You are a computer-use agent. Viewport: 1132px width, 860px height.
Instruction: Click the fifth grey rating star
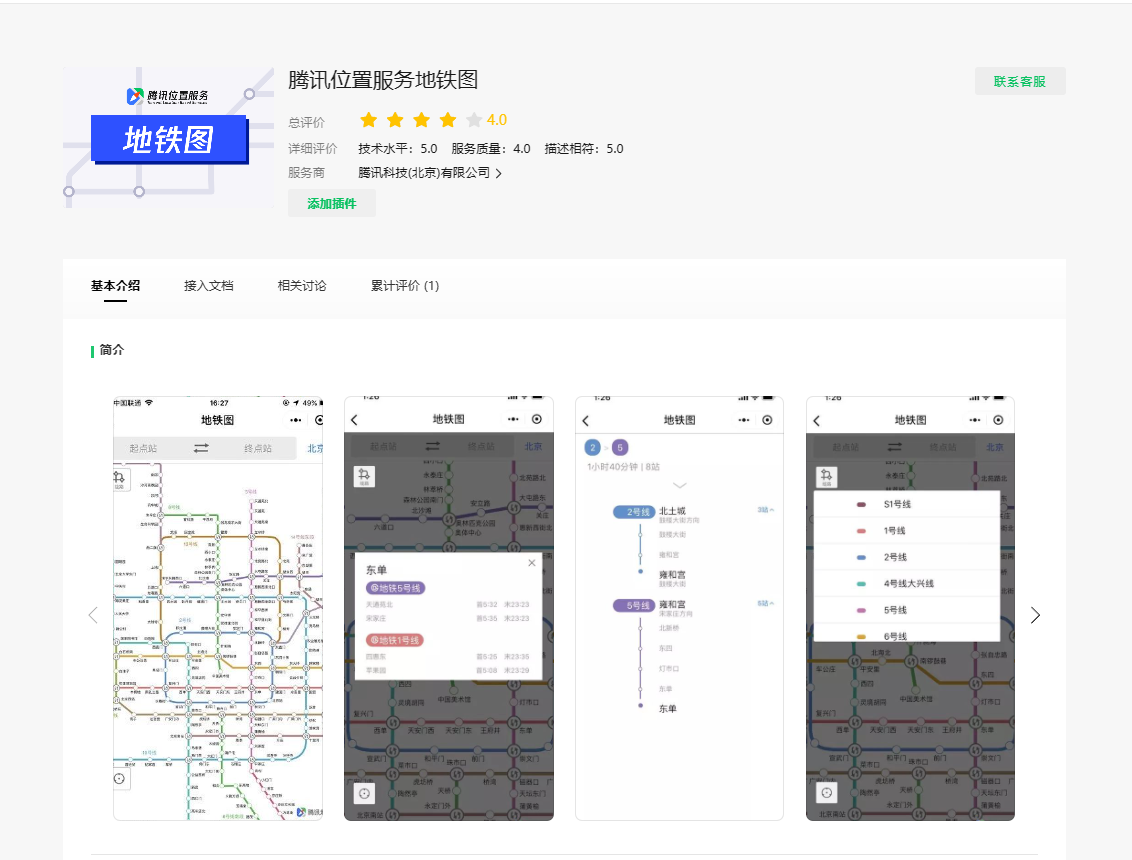[474, 120]
